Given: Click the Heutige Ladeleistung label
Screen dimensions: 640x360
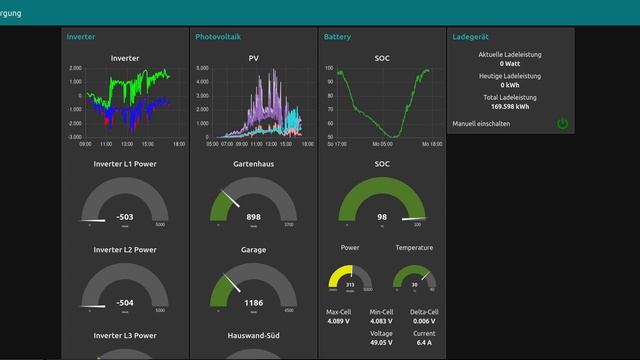Looking at the screenshot, I should 510,76.
